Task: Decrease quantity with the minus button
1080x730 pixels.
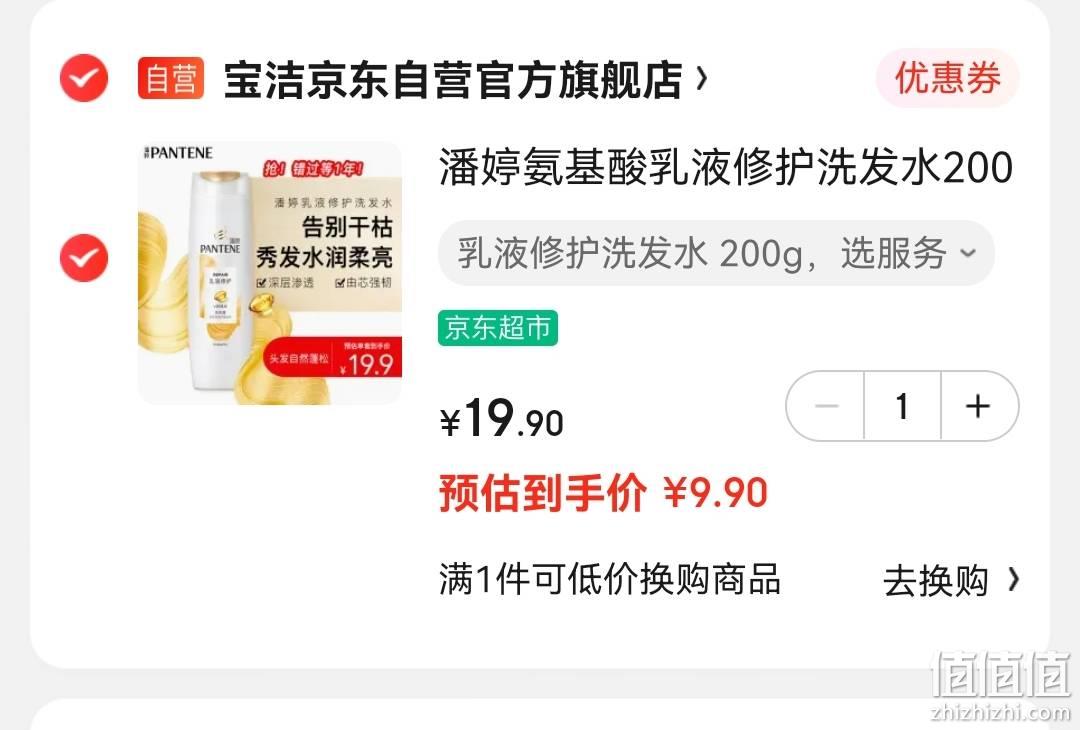Action: pos(825,406)
